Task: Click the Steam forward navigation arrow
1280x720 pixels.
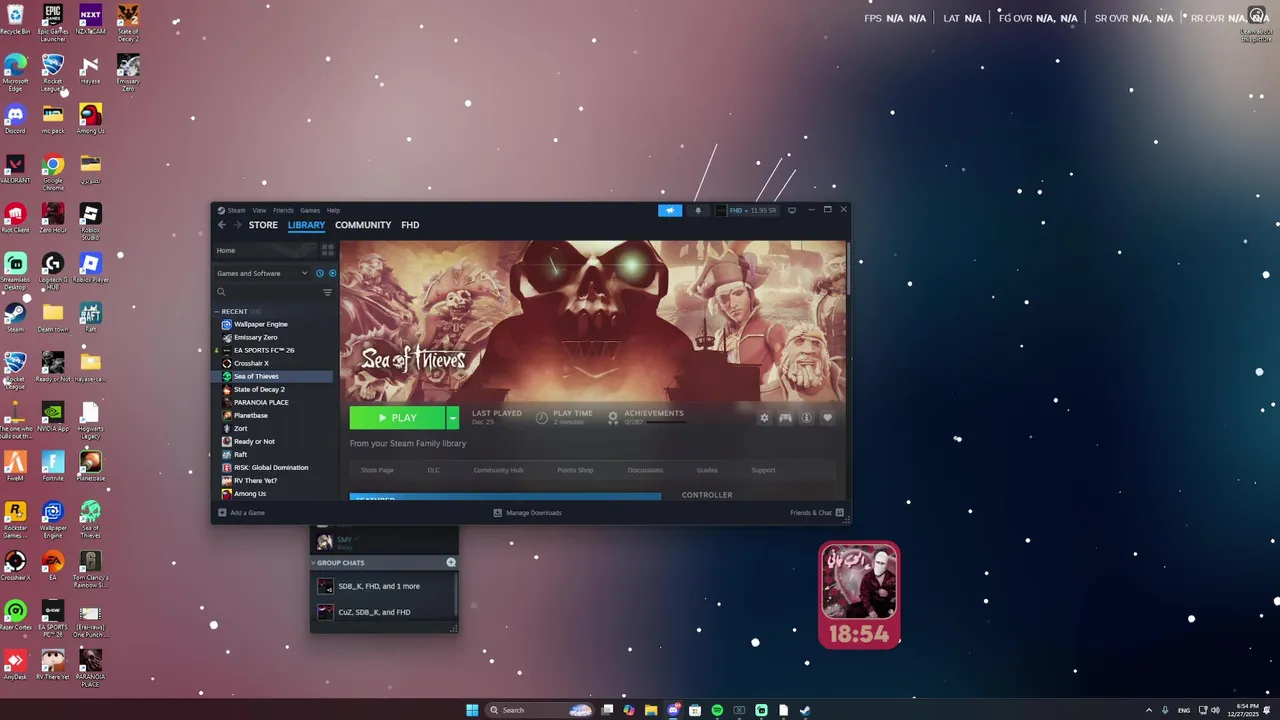Action: pos(237,225)
